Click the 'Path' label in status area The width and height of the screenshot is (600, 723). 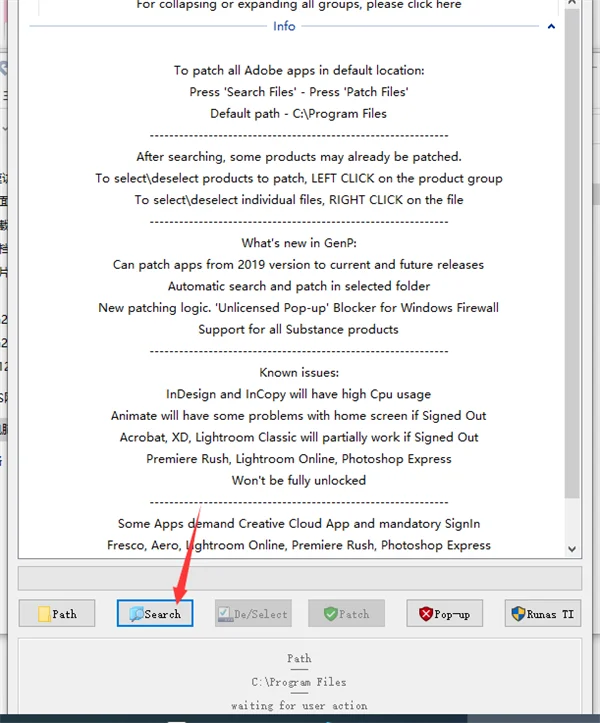(299, 658)
